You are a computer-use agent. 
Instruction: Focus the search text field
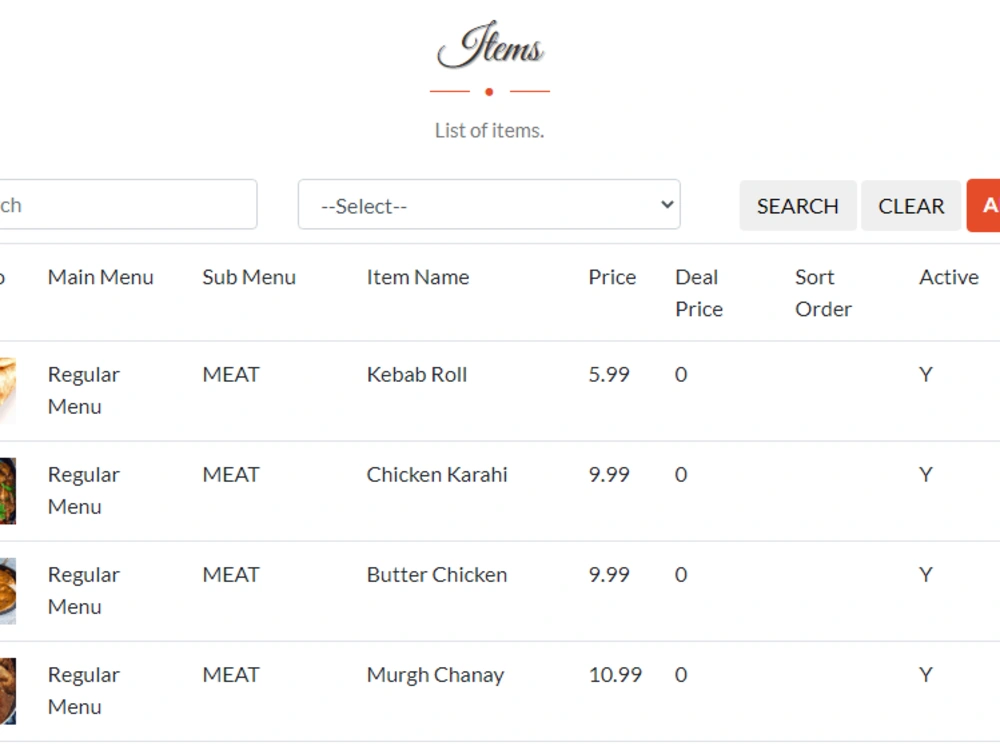coord(128,205)
